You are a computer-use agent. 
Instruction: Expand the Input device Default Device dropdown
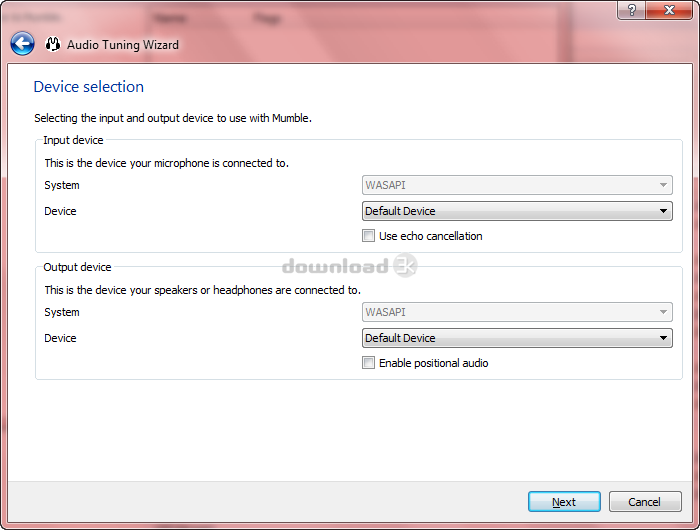(x=517, y=211)
